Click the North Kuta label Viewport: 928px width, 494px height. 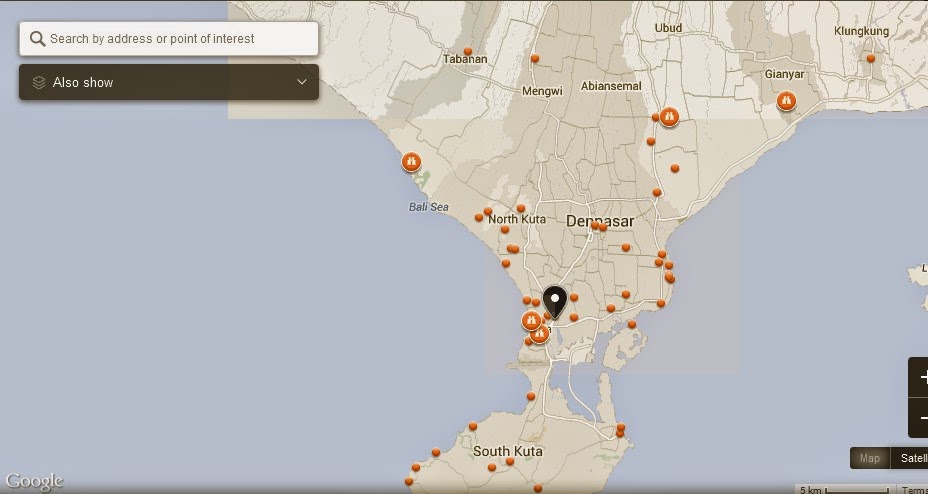pyautogui.click(x=517, y=219)
